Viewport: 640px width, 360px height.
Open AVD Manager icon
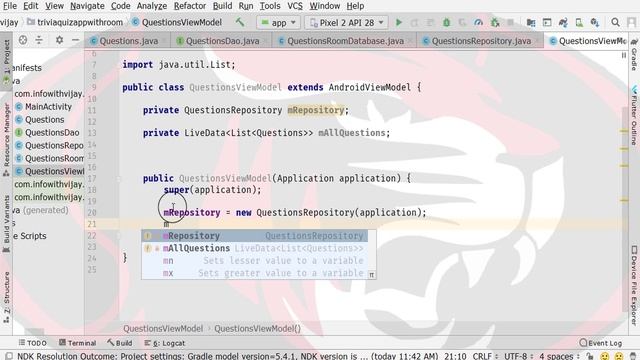[x=579, y=23]
